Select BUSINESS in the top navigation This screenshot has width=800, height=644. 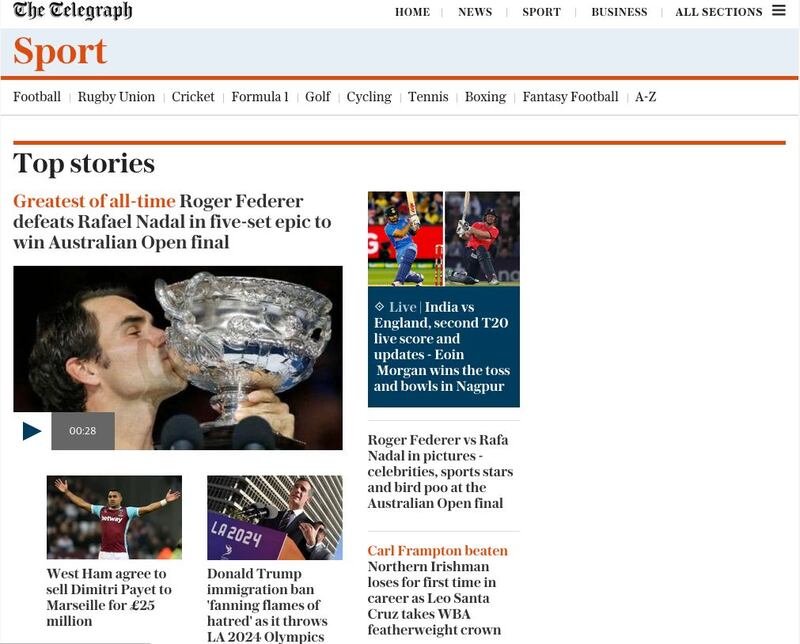pyautogui.click(x=619, y=12)
